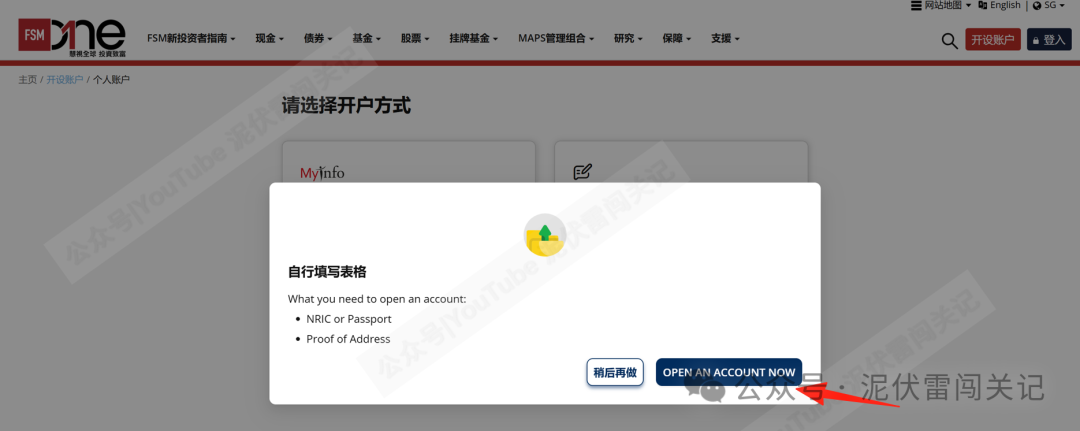Click the 个人账户 breadcrumb text
1080x431 pixels.
pos(112,80)
